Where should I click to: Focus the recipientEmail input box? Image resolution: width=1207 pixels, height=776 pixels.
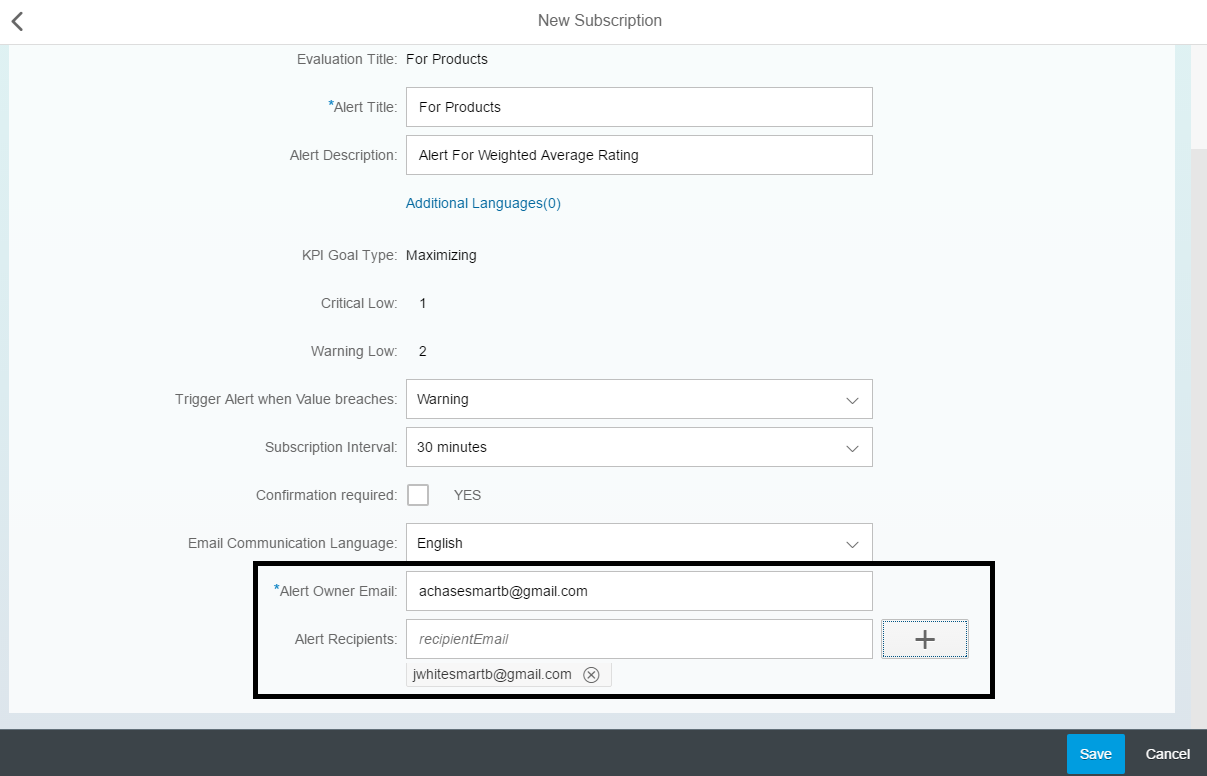[639, 639]
